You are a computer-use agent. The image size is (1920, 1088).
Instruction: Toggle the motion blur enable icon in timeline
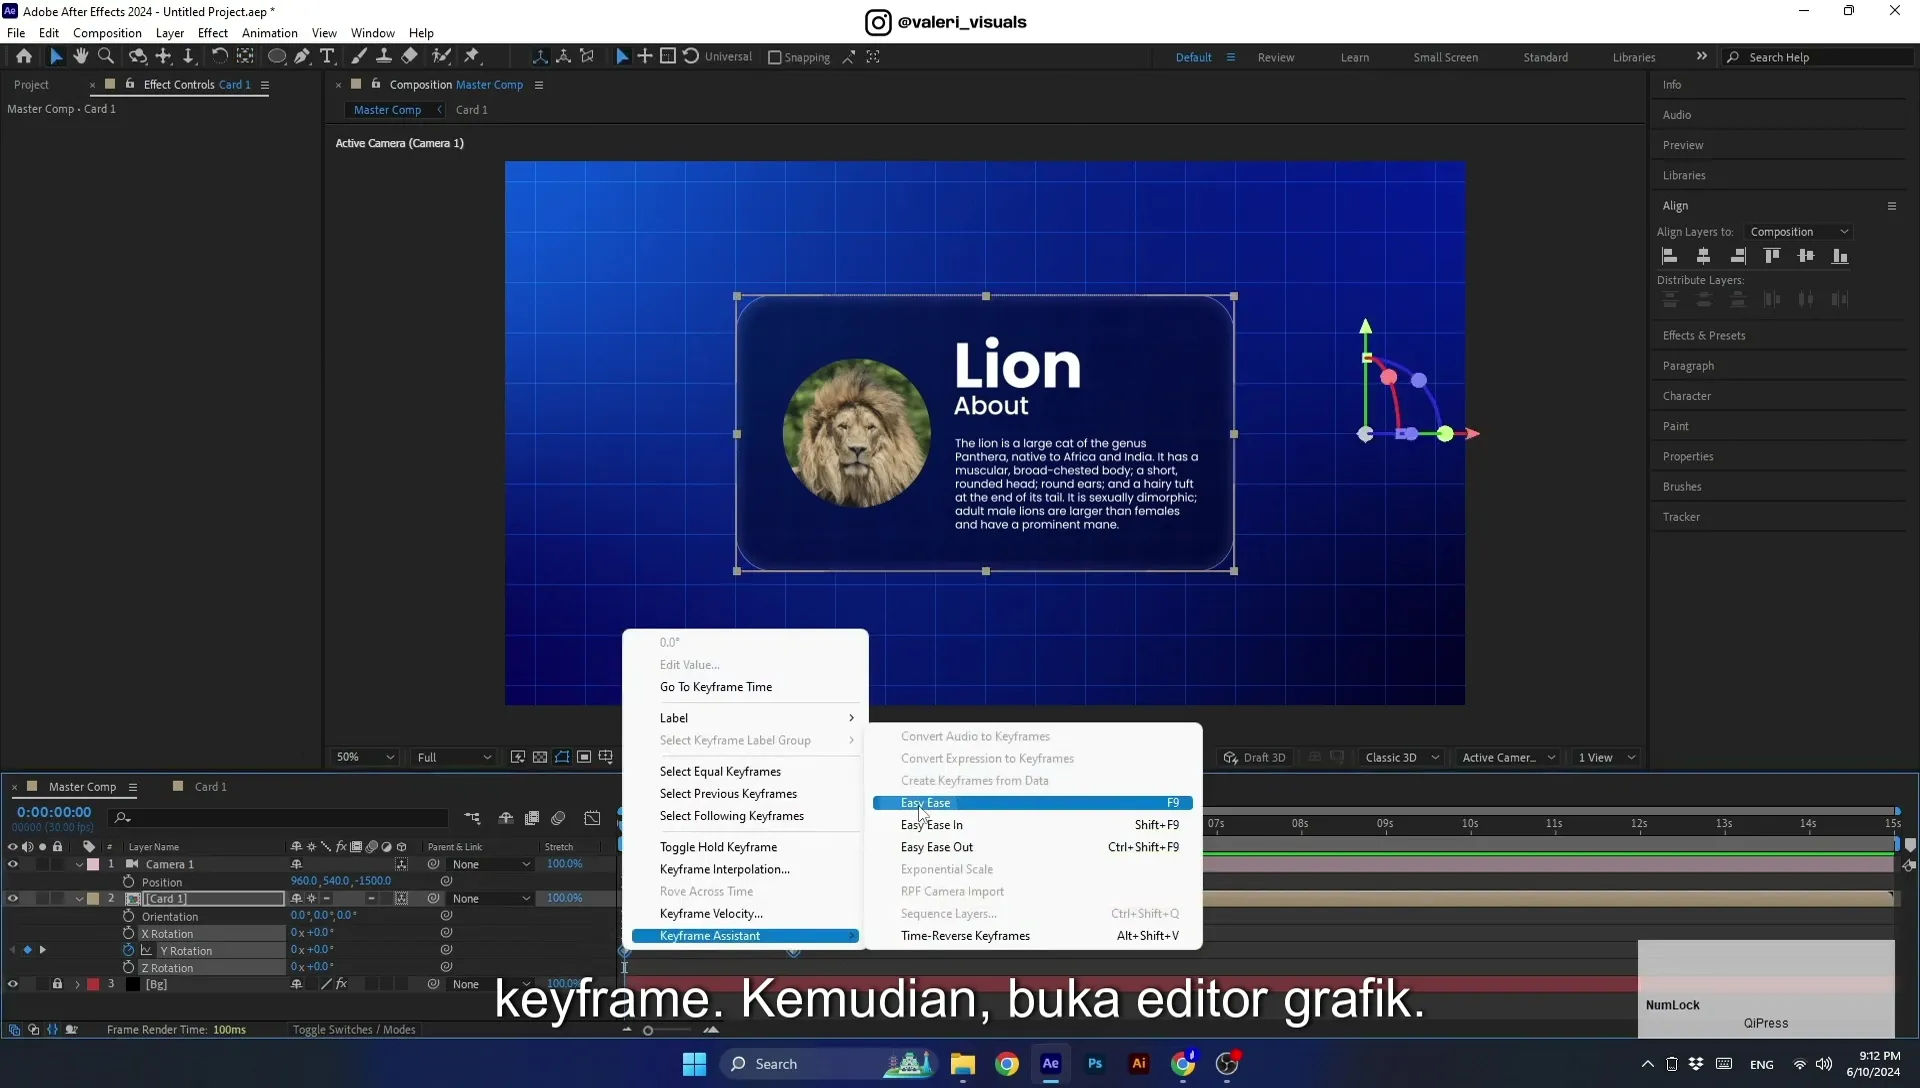[559, 818]
